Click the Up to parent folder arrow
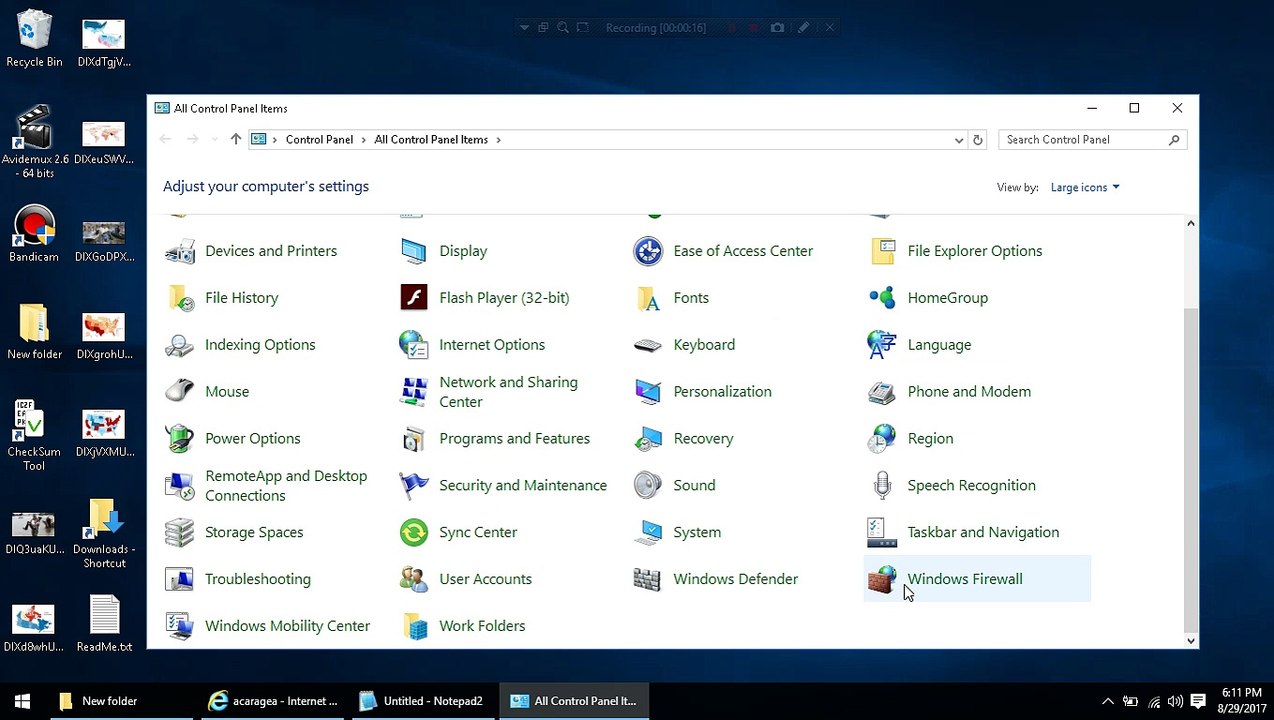This screenshot has height=720, width=1274. click(236, 140)
